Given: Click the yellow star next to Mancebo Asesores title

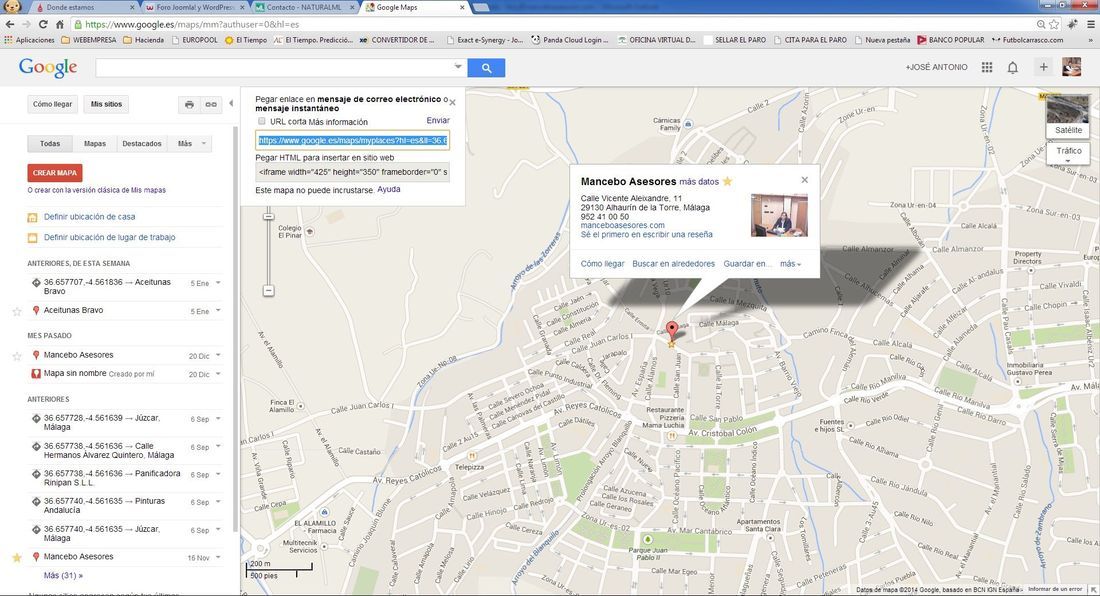Looking at the screenshot, I should point(727,182).
